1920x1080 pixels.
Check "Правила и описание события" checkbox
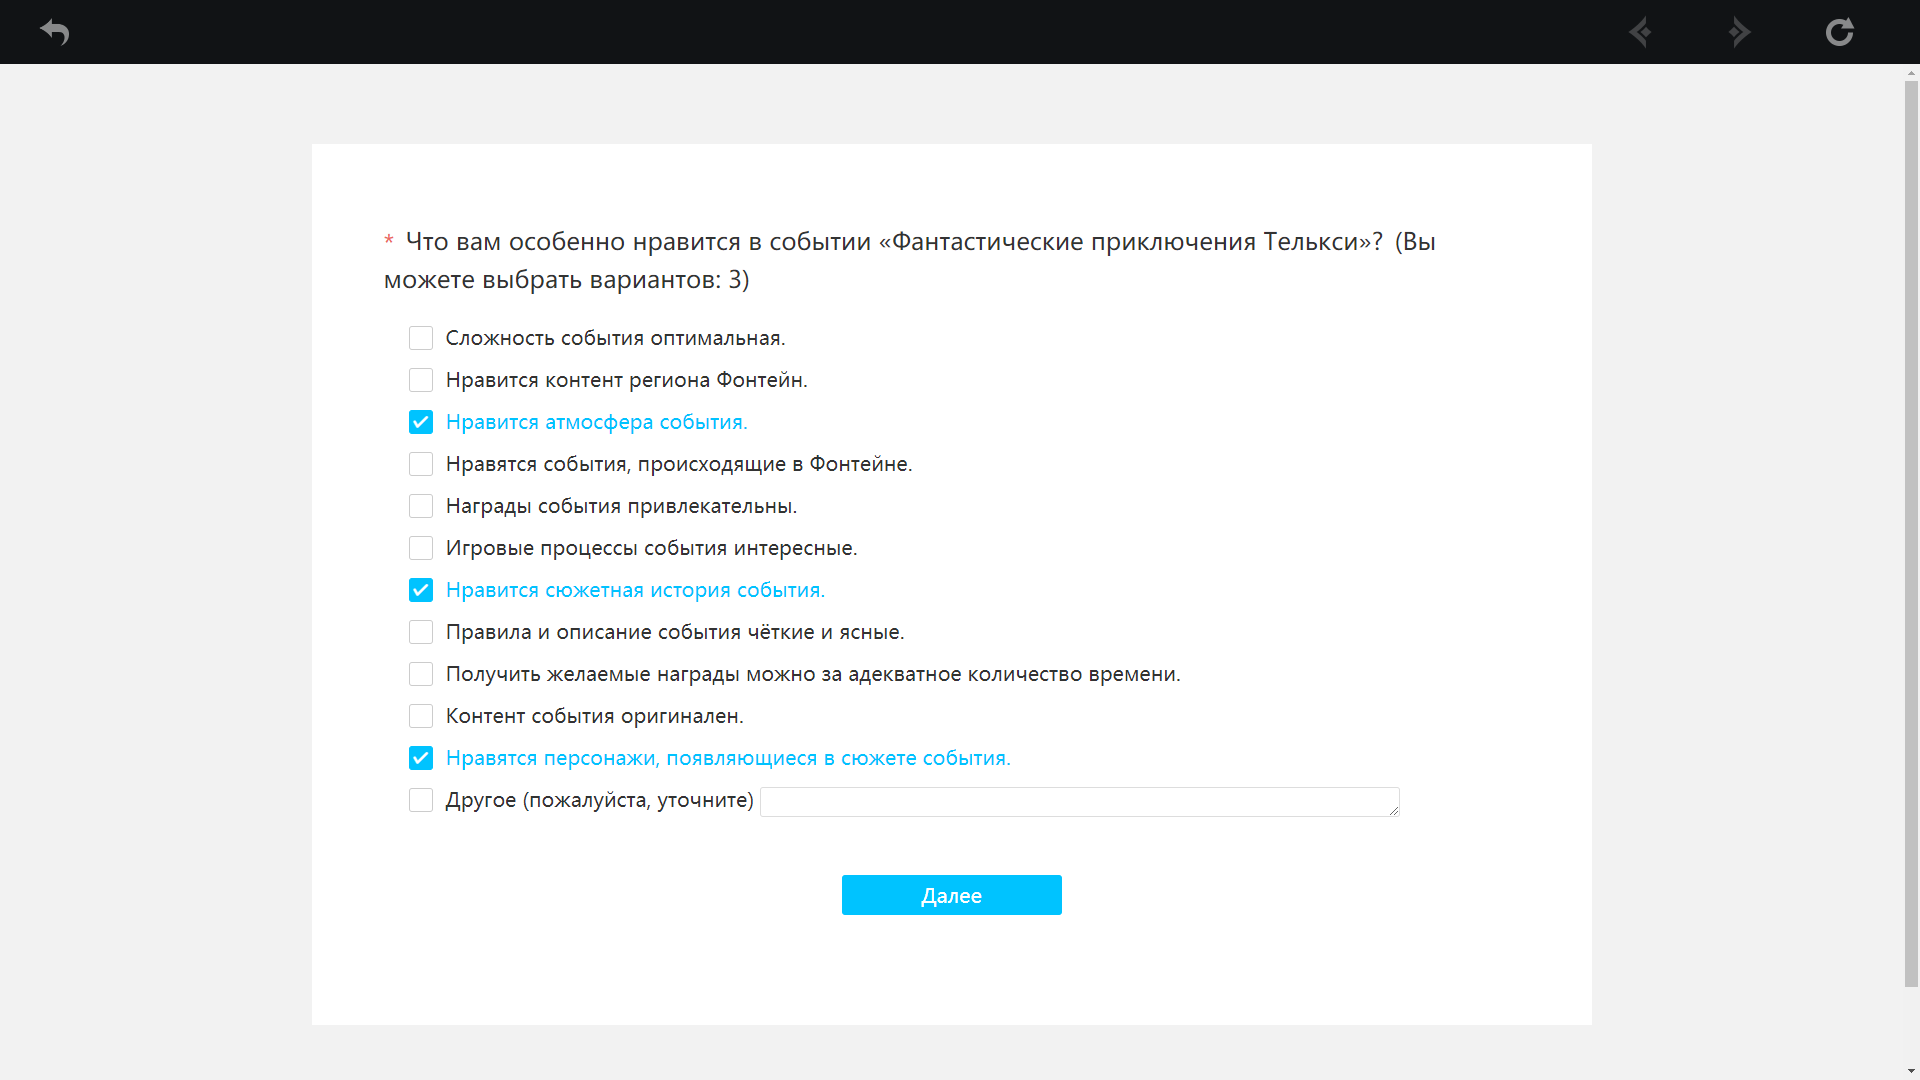(x=421, y=632)
